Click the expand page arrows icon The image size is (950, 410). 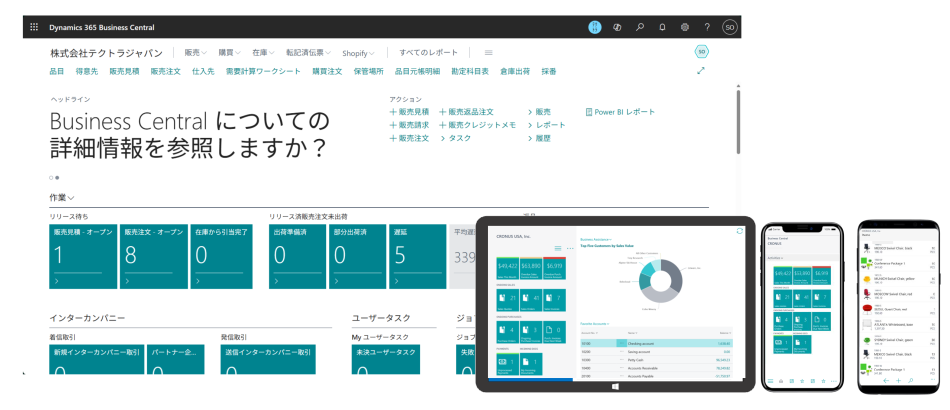pyautogui.click(x=701, y=71)
